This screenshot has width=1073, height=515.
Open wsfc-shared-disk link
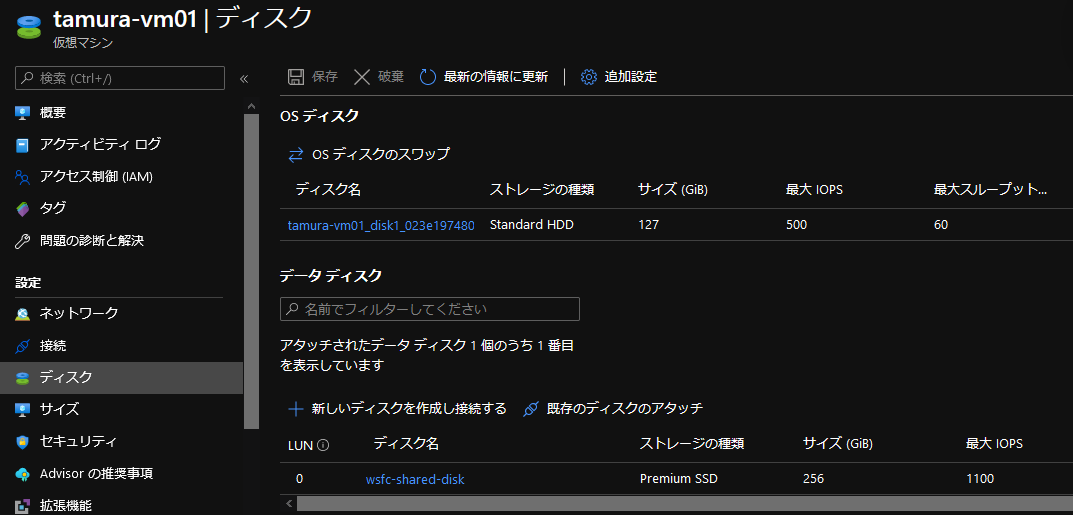(x=415, y=479)
